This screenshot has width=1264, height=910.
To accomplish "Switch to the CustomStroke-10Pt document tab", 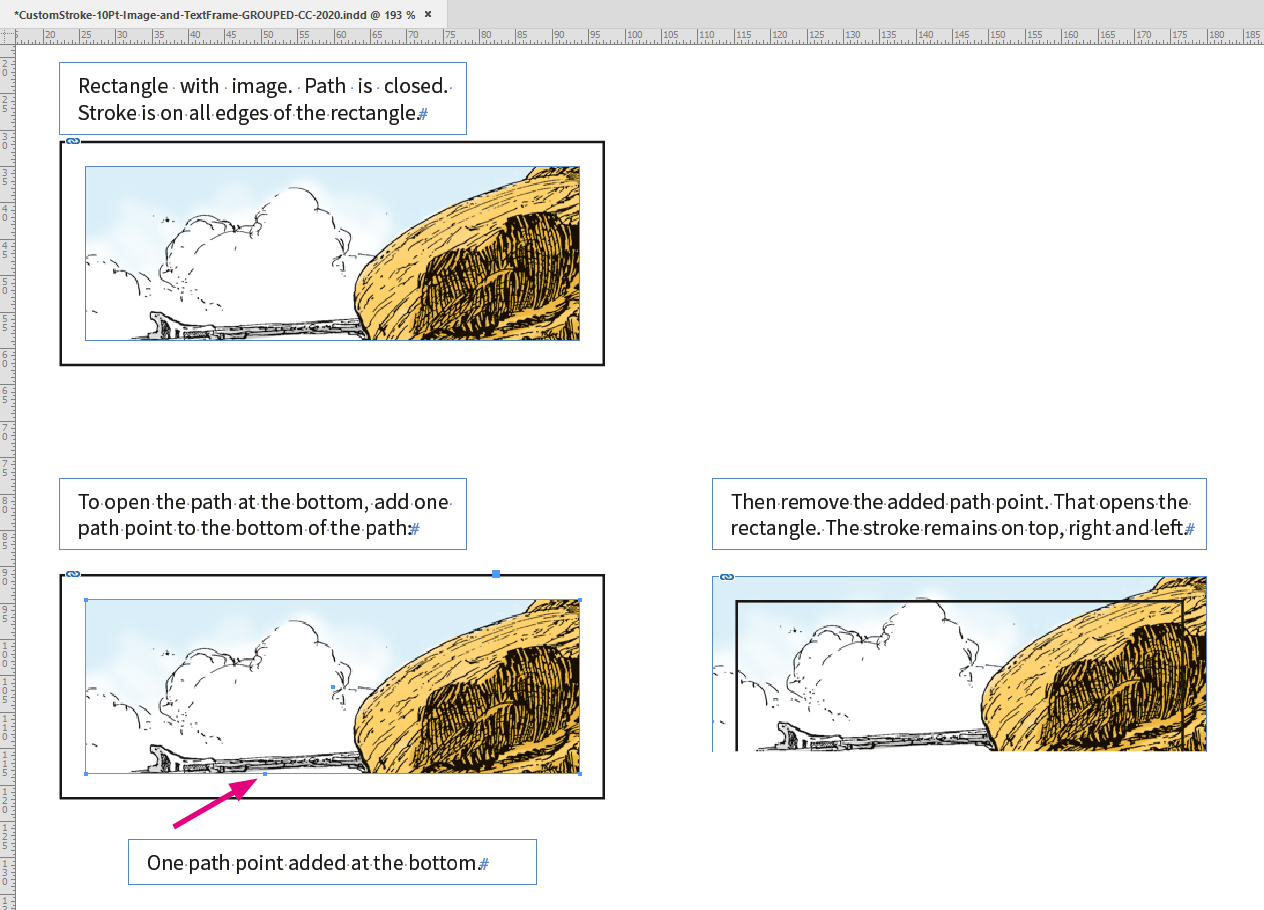I will 210,14.
